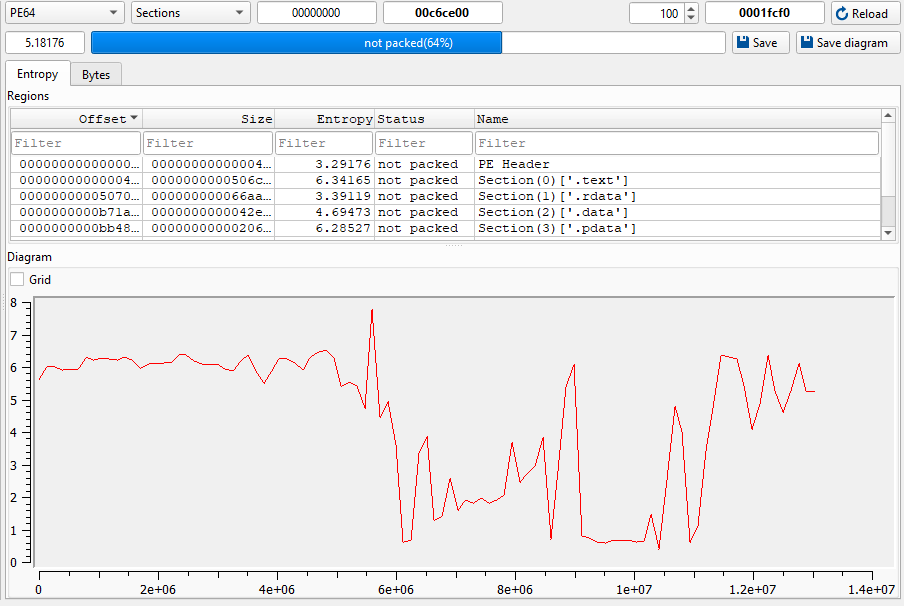Click the Name column filter field
904x606 pixels.
[677, 143]
